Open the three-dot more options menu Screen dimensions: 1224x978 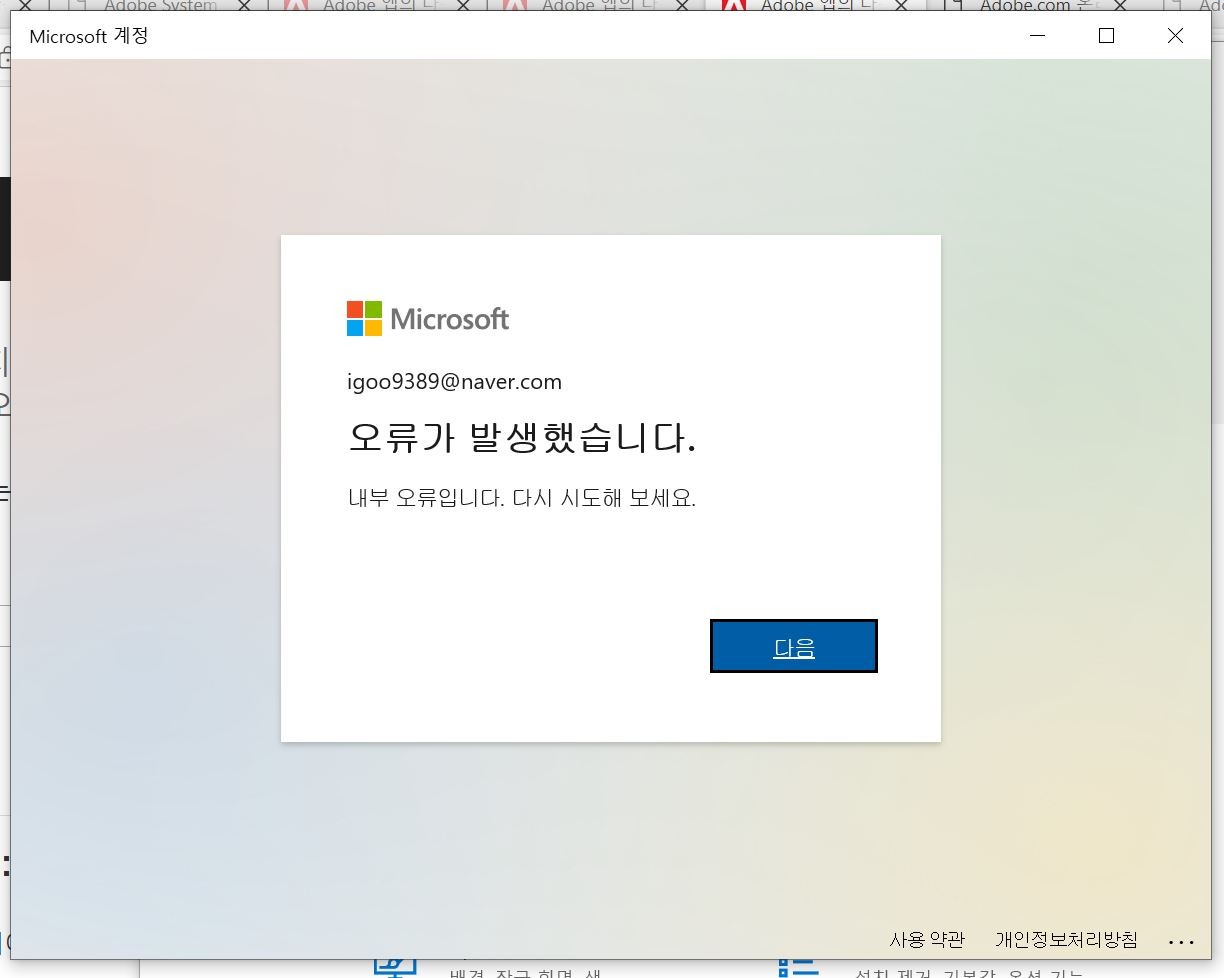click(1181, 942)
